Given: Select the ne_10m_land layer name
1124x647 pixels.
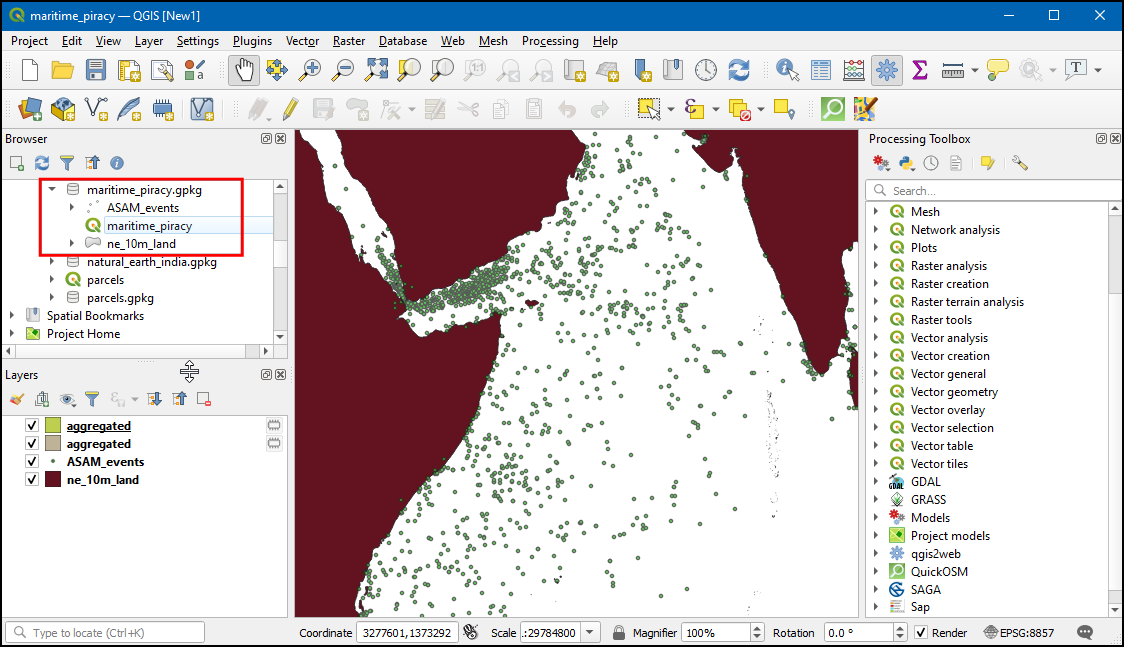Looking at the screenshot, I should (x=103, y=479).
